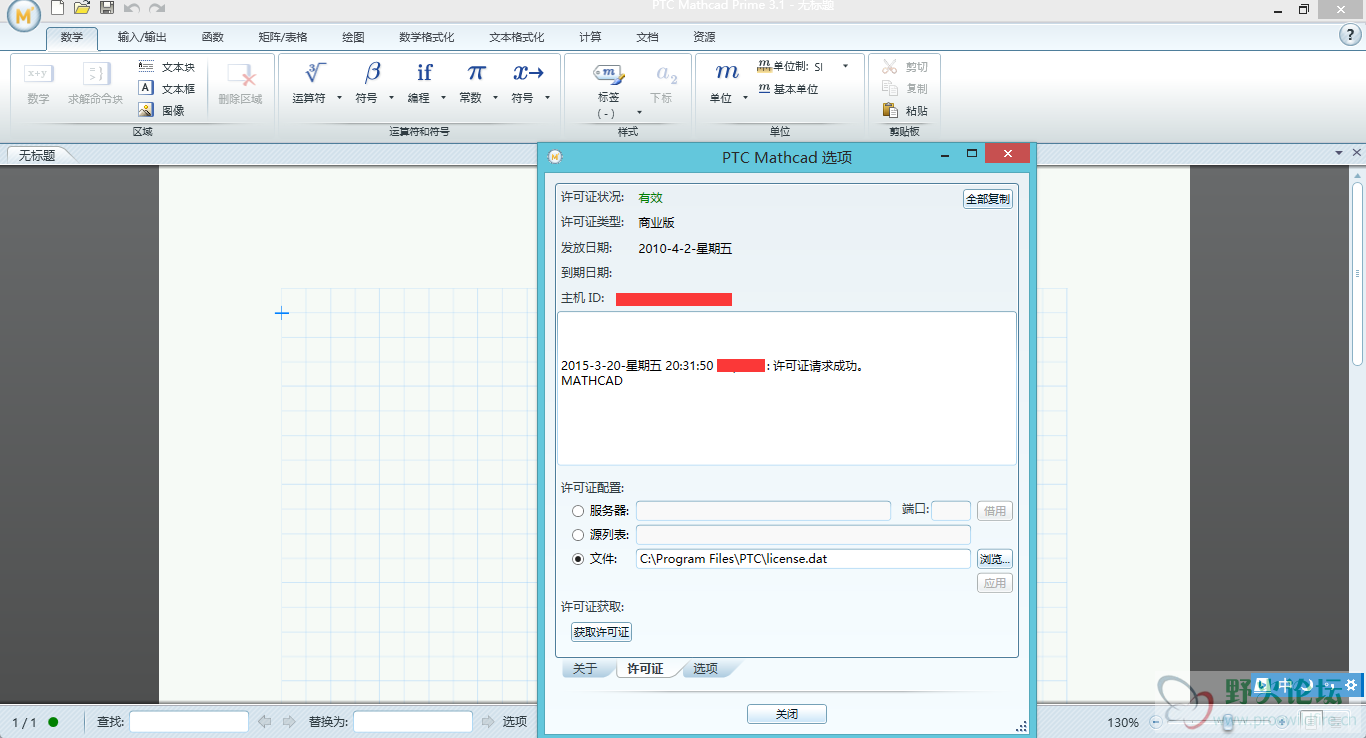Image resolution: width=1366 pixels, height=738 pixels.
Task: Open the Mathcad application menu orb
Action: (24, 15)
